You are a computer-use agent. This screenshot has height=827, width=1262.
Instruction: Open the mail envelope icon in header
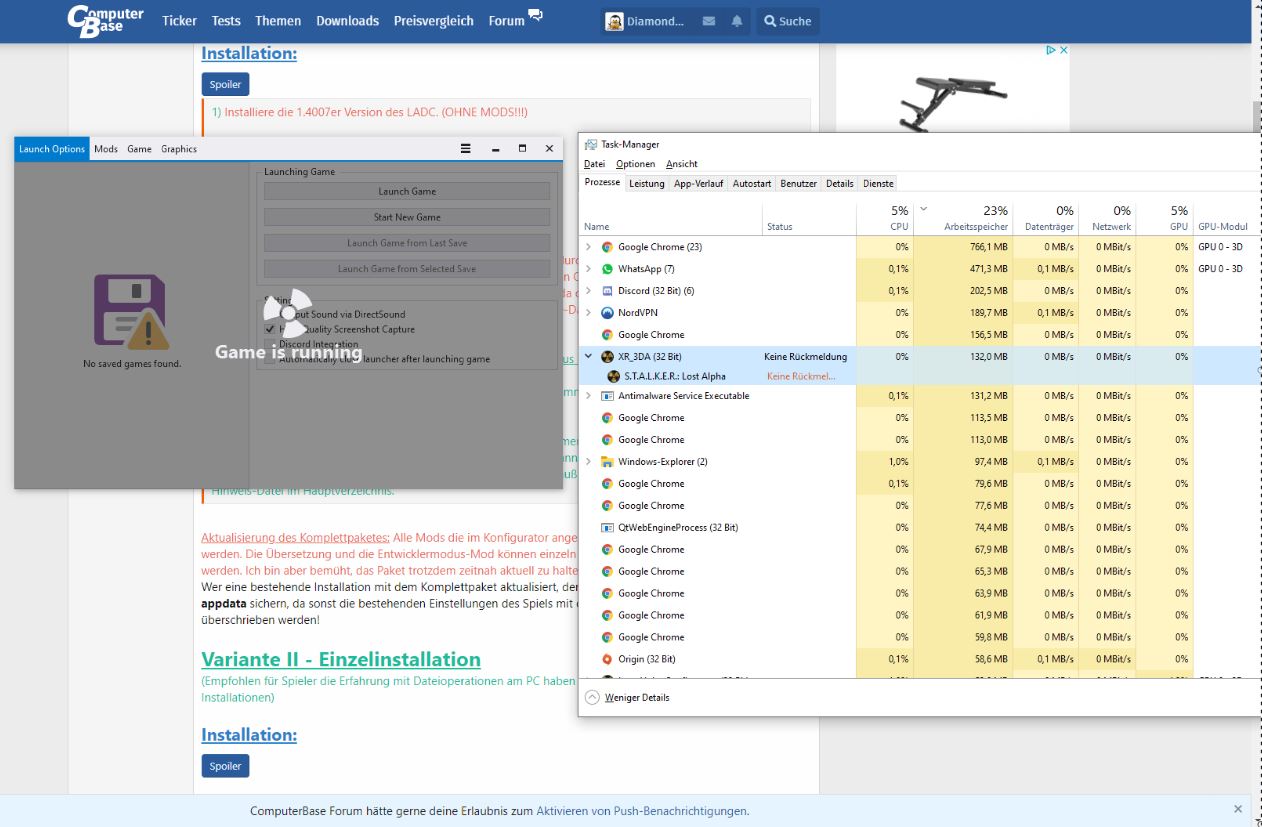[x=709, y=21]
